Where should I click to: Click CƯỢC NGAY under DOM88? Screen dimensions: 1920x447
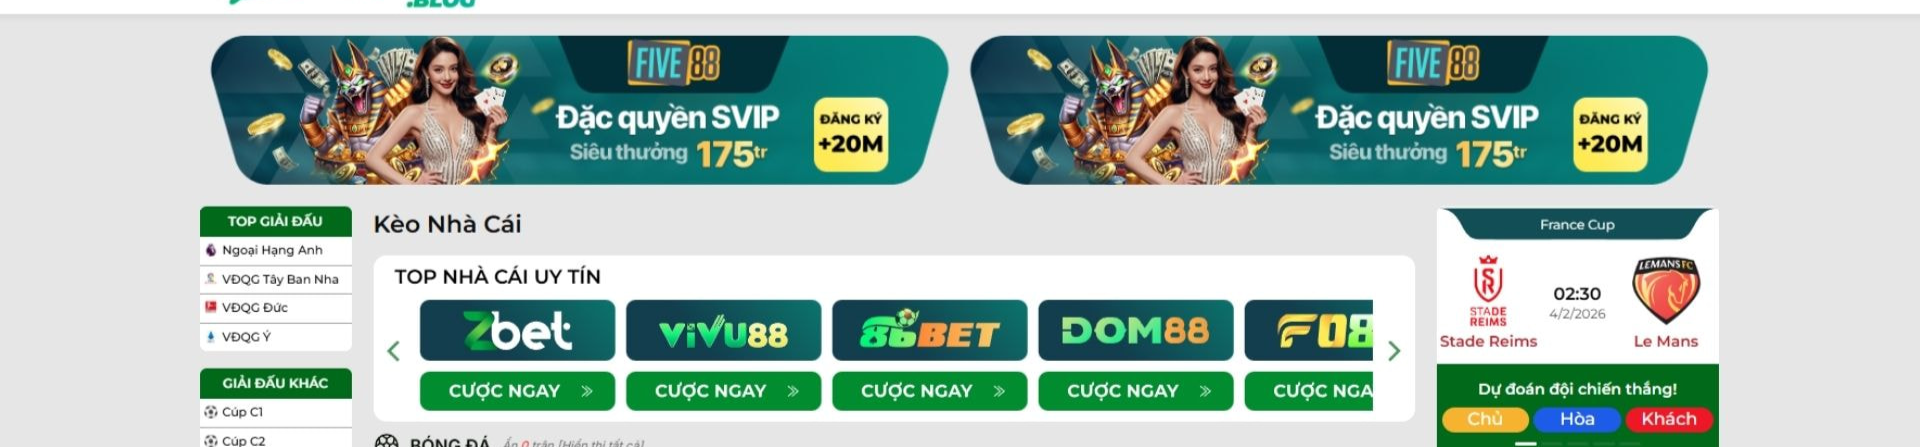(x=1135, y=391)
